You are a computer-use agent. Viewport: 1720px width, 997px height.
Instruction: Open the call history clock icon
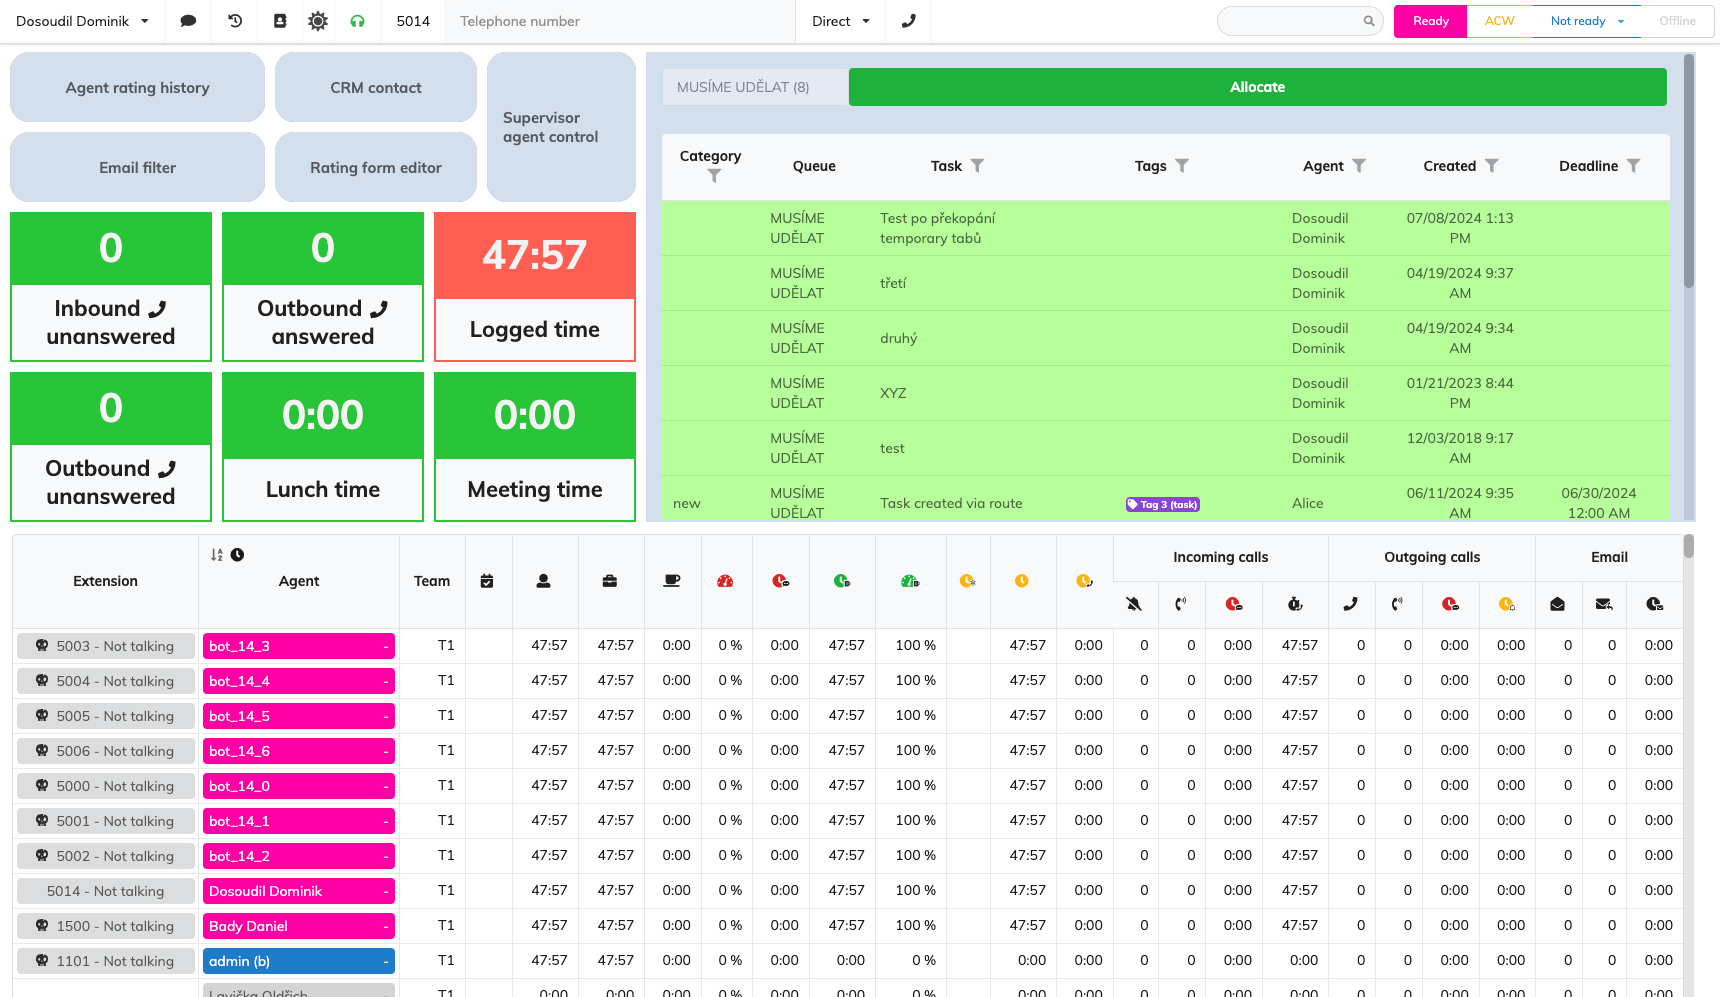(235, 21)
